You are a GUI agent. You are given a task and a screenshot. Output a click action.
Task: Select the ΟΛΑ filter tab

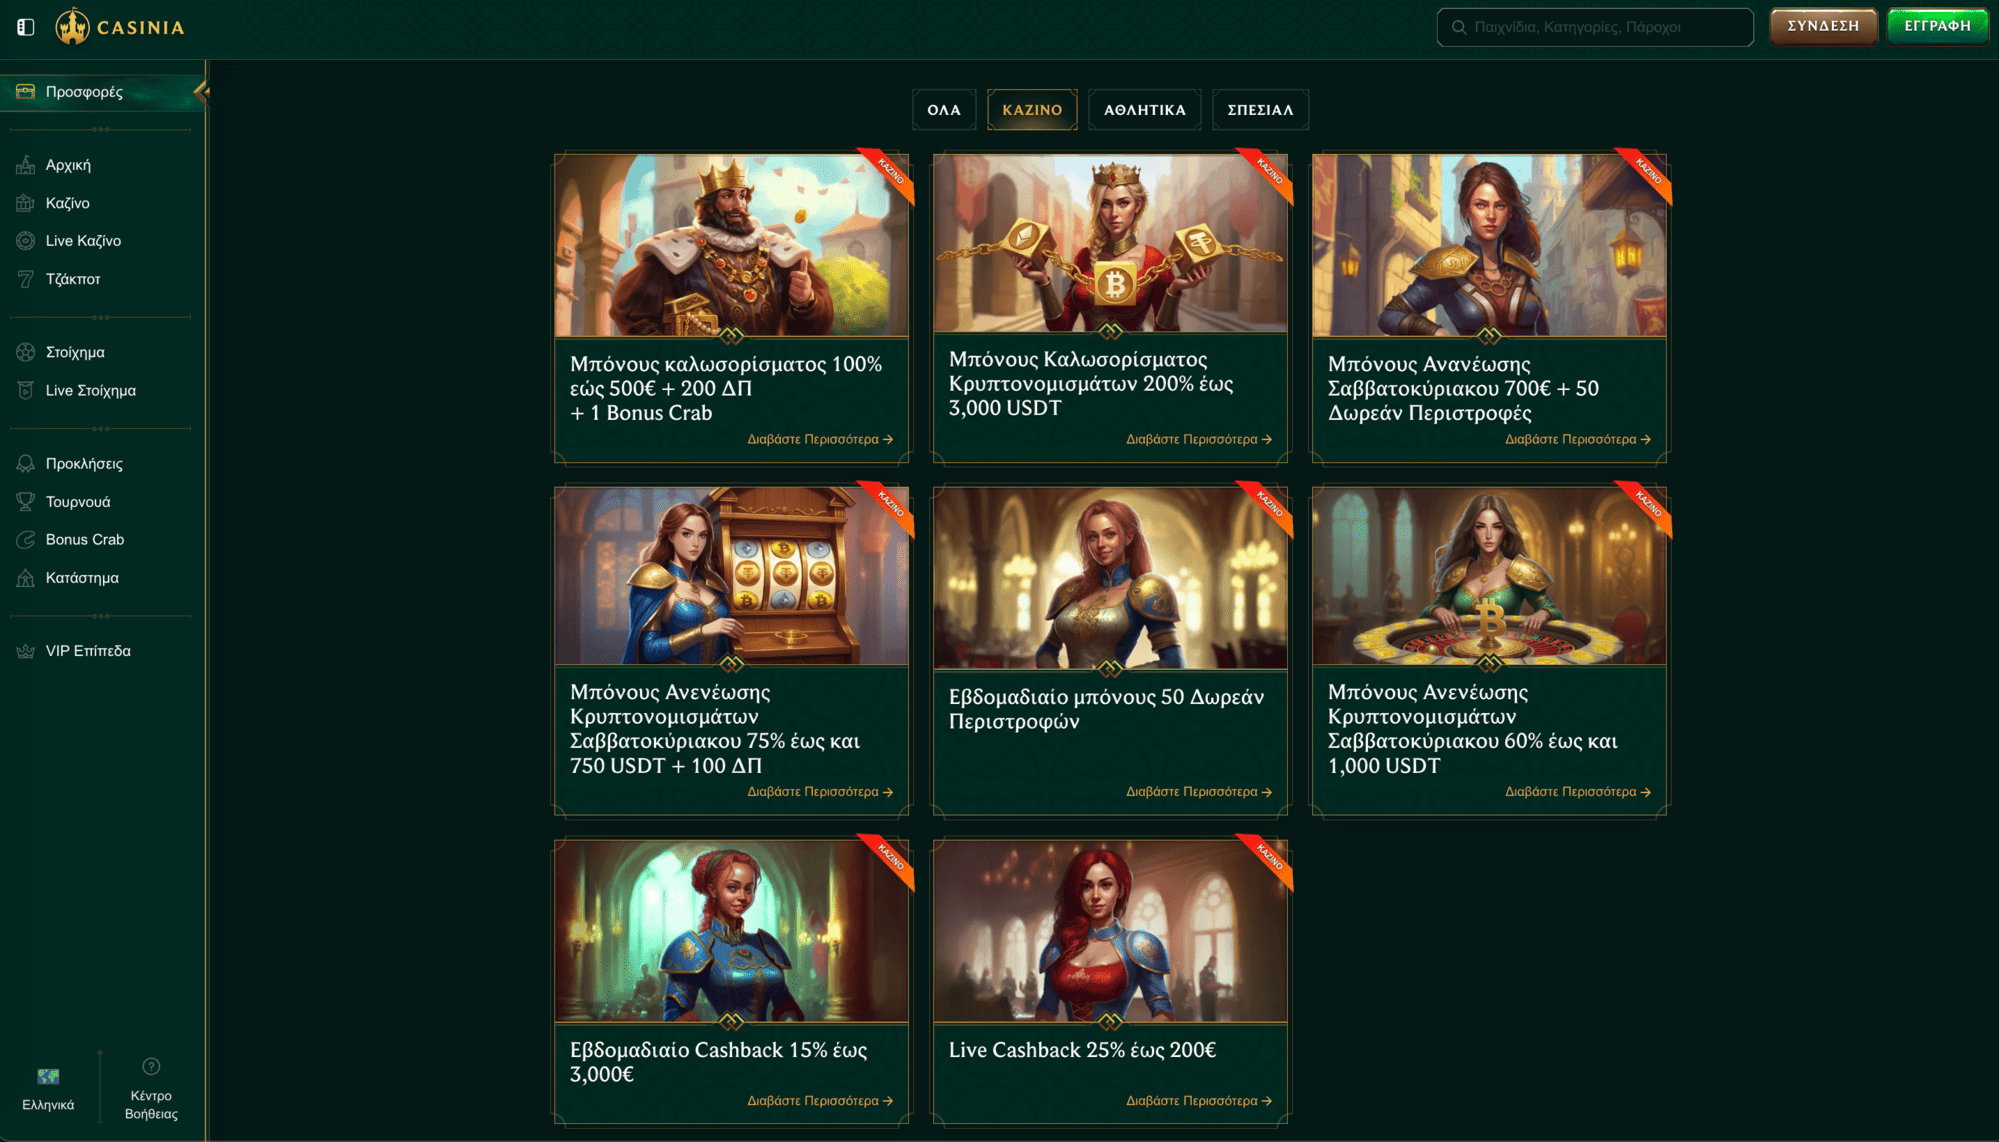944,110
